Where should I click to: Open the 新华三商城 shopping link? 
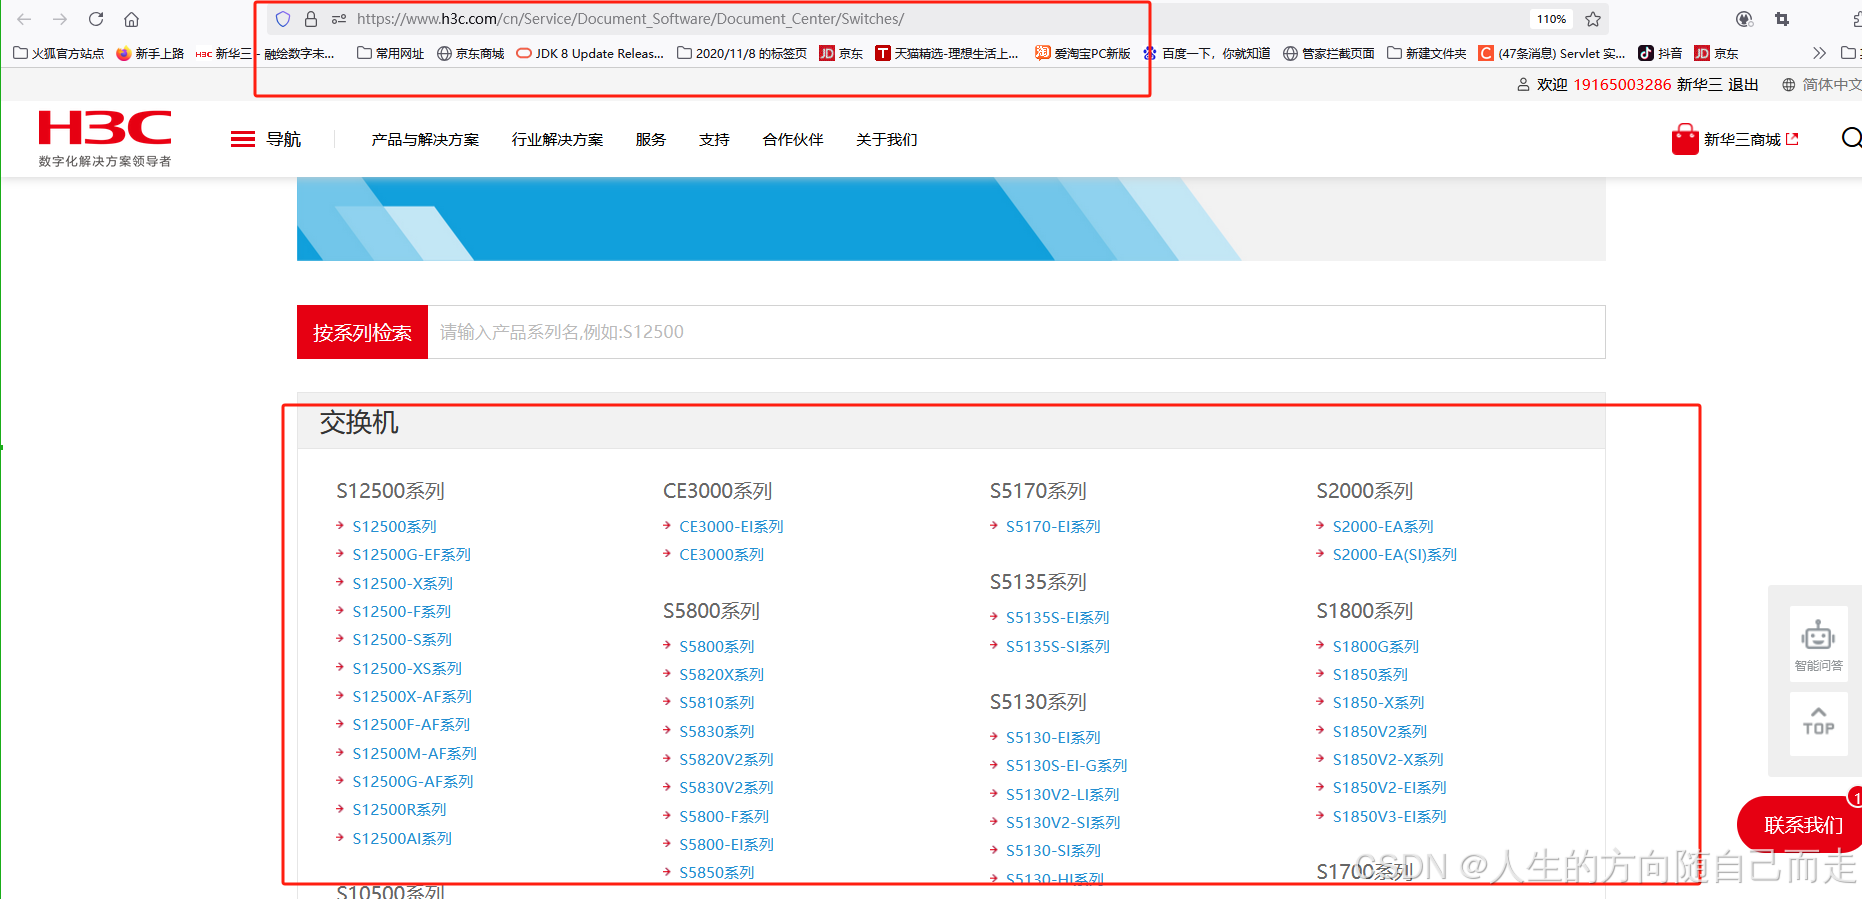[1735, 139]
